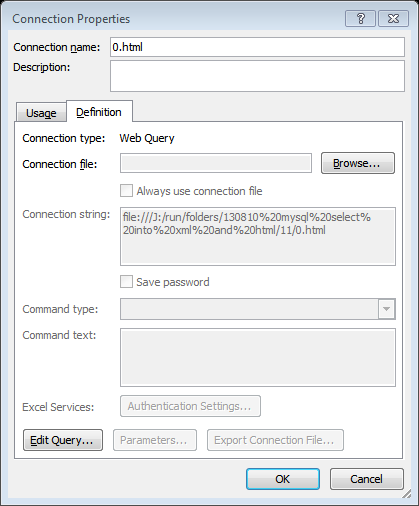The height and width of the screenshot is (506, 419).
Task: Click the help question mark icon
Action: 360,18
